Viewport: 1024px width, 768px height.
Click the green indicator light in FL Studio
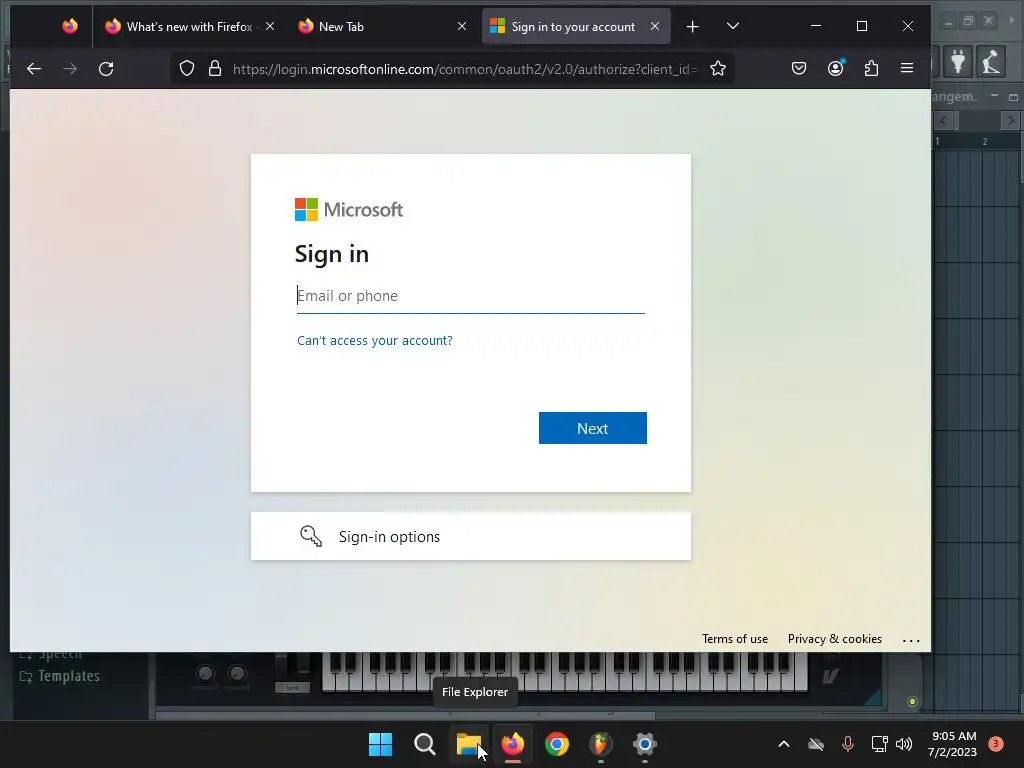coord(912,701)
